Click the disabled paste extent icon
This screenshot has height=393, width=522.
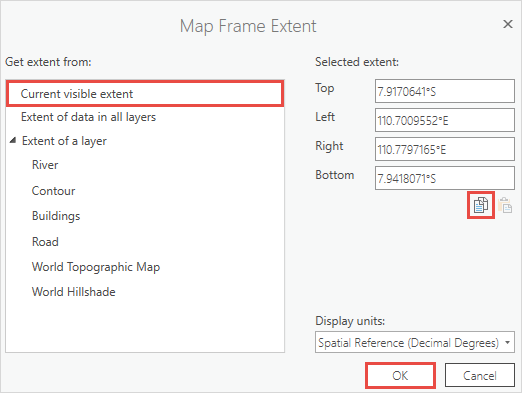[x=505, y=205]
